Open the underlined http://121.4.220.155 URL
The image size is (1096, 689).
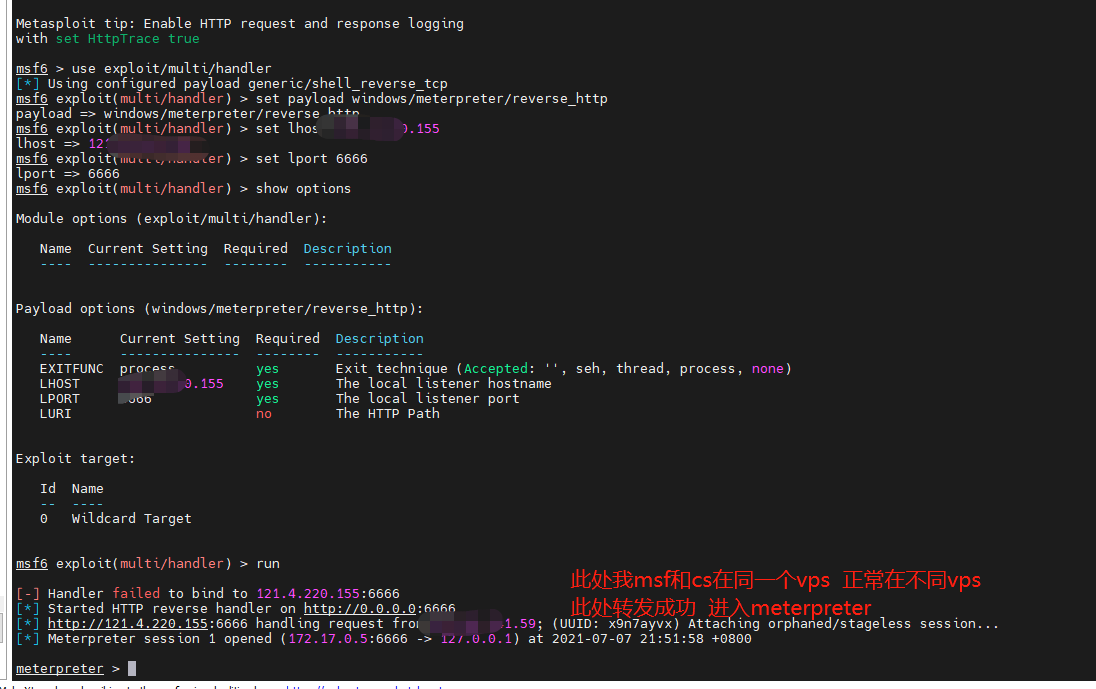pos(128,623)
